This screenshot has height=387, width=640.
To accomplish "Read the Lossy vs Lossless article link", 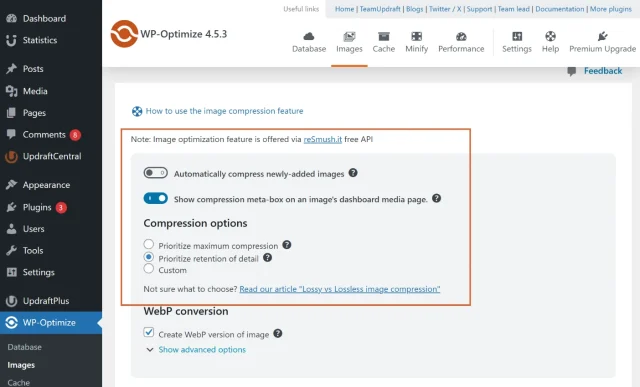I will click(x=340, y=289).
